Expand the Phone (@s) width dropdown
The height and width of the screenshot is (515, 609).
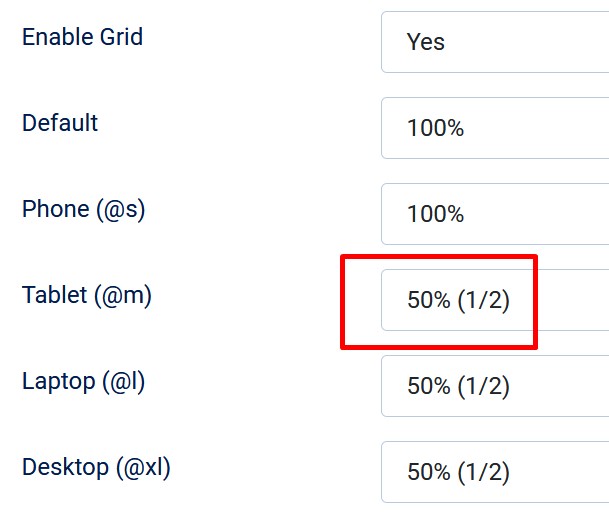(495, 214)
